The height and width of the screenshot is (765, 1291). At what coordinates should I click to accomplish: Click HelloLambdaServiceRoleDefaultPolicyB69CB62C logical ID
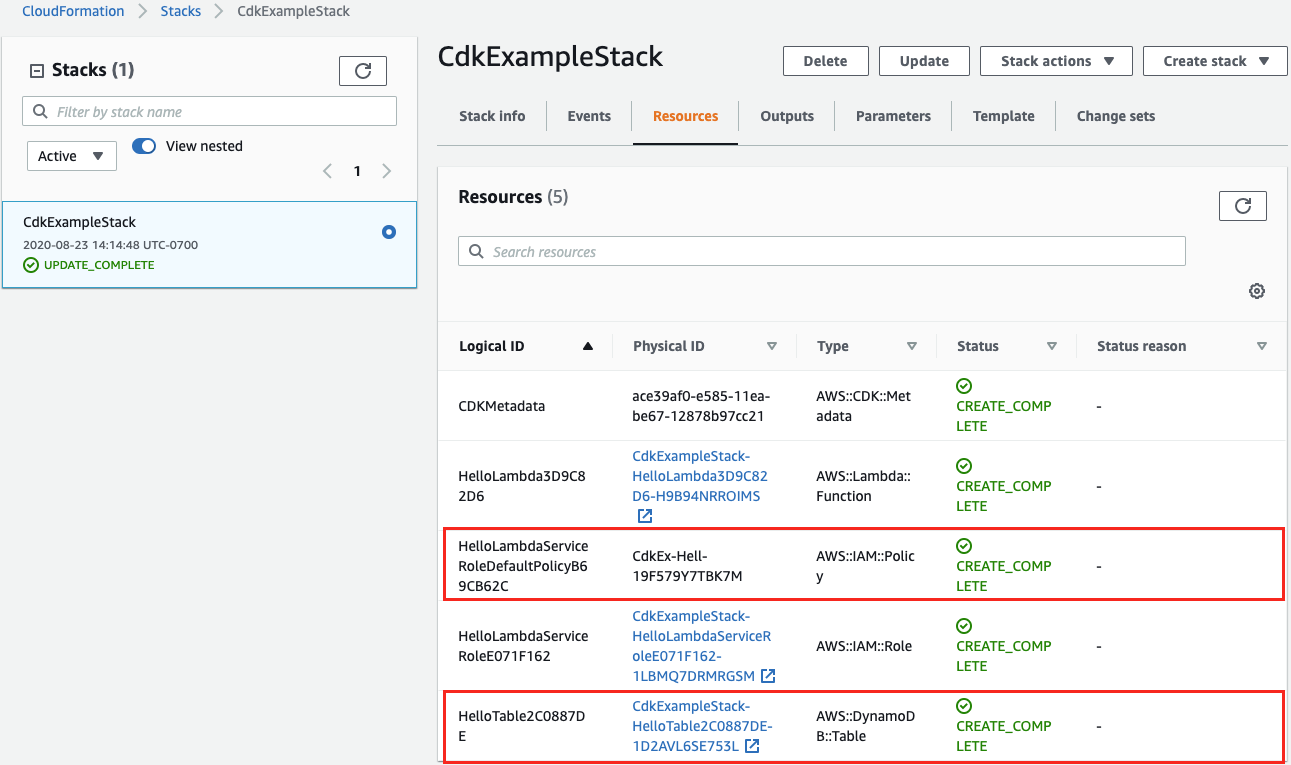click(x=523, y=566)
